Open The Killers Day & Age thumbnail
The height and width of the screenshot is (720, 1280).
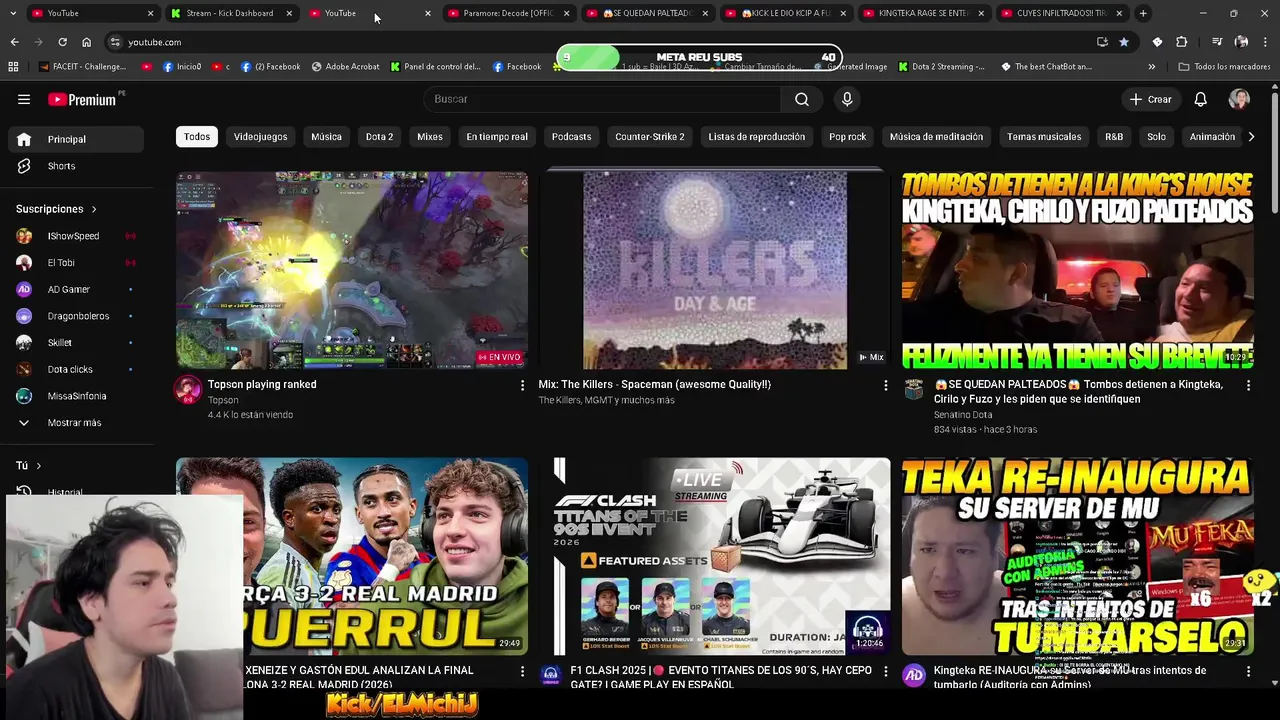pyautogui.click(x=715, y=270)
